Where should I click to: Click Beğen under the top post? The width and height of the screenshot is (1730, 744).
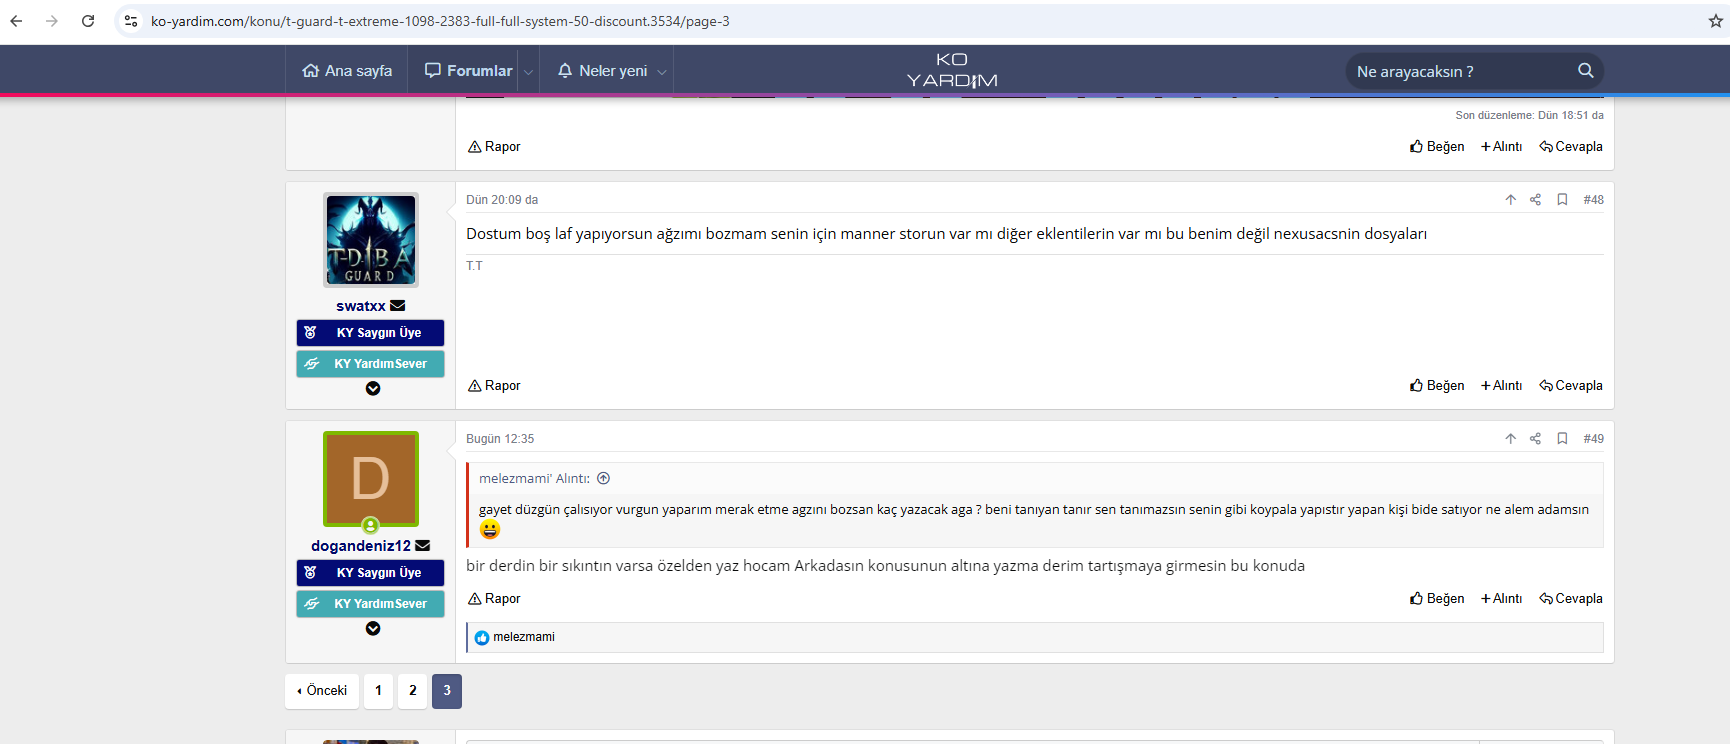tap(1437, 147)
